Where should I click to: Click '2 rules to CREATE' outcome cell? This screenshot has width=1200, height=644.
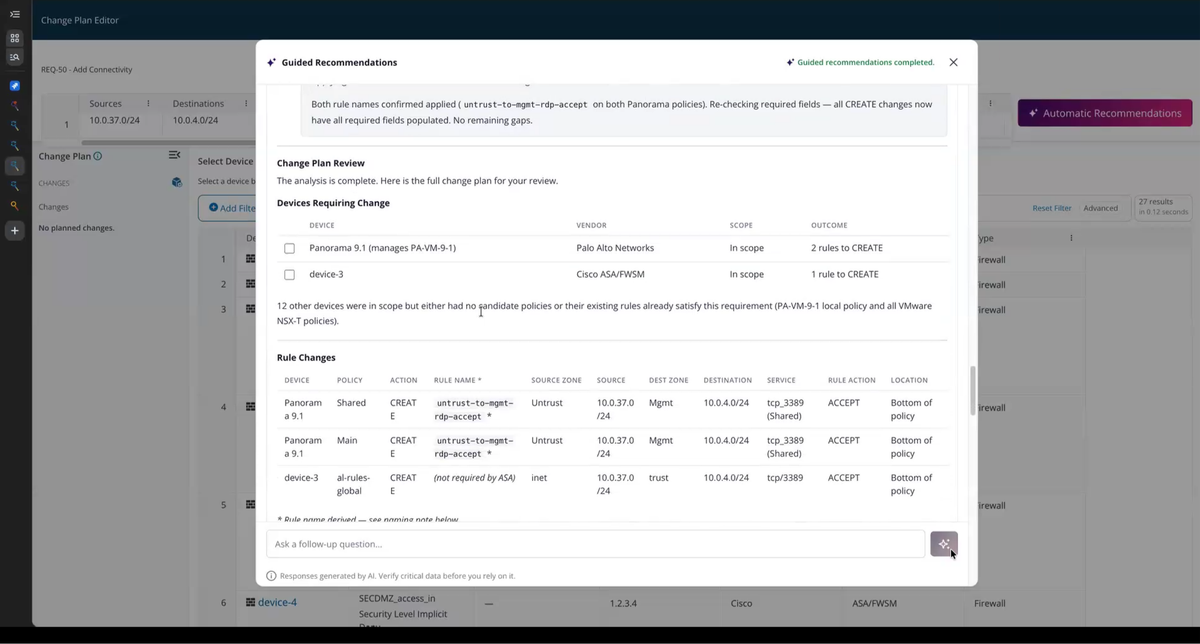(847, 248)
